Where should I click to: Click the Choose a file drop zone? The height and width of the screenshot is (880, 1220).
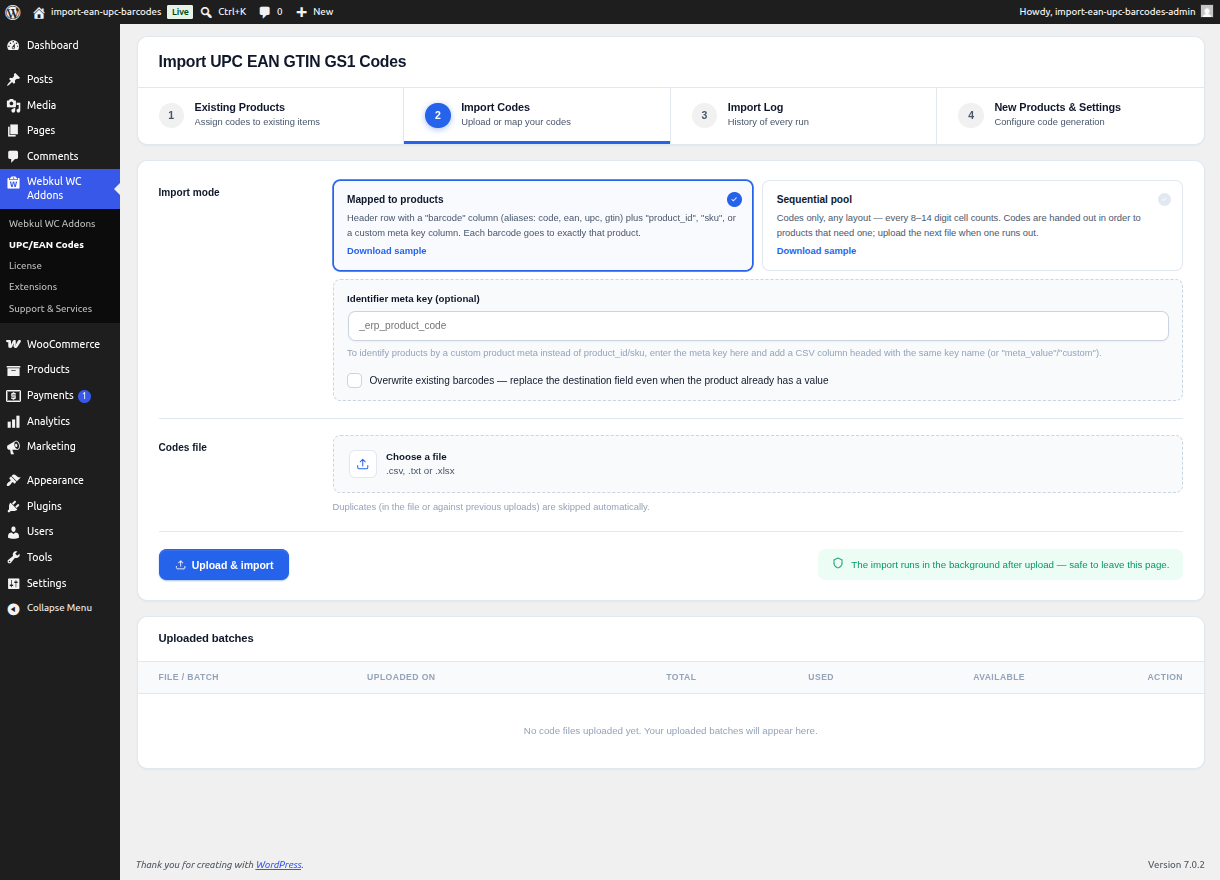(x=758, y=464)
